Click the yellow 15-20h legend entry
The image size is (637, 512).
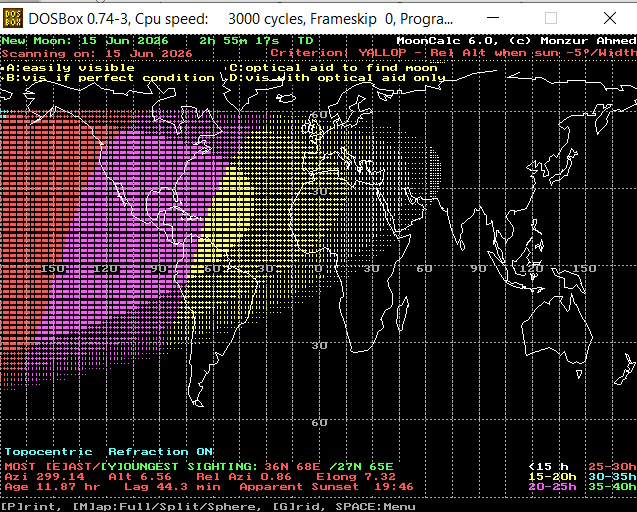pyautogui.click(x=552, y=477)
